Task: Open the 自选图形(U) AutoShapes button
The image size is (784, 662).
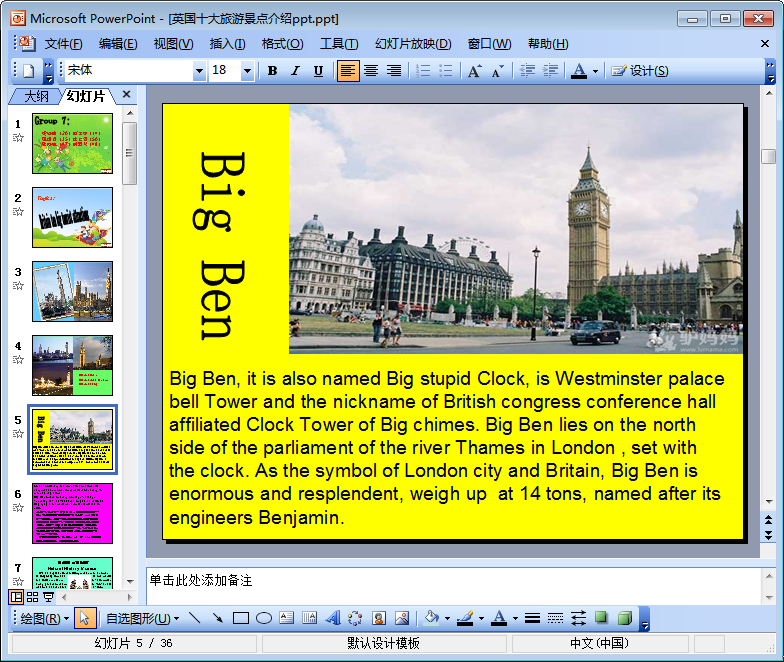Action: click(141, 619)
